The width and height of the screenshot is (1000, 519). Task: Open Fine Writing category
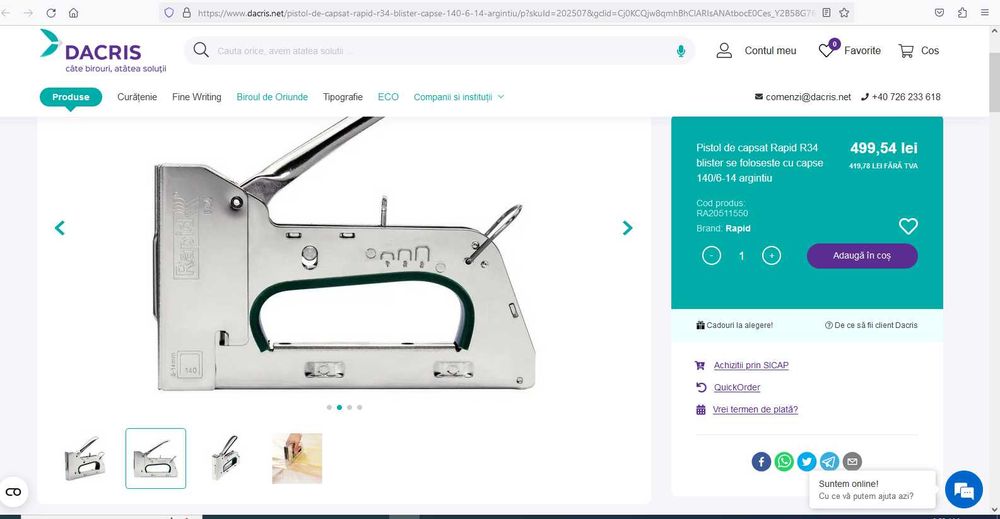coord(196,97)
